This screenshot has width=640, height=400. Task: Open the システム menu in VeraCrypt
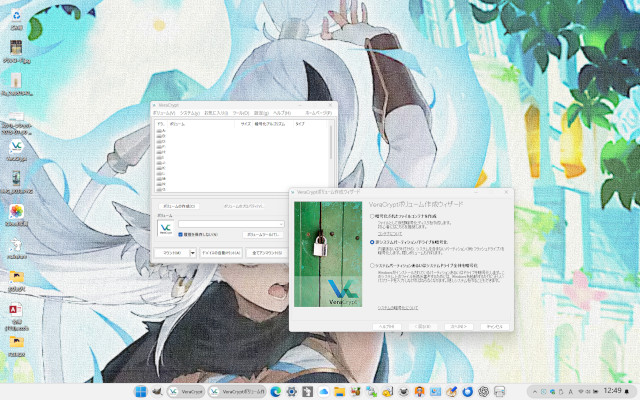190,113
